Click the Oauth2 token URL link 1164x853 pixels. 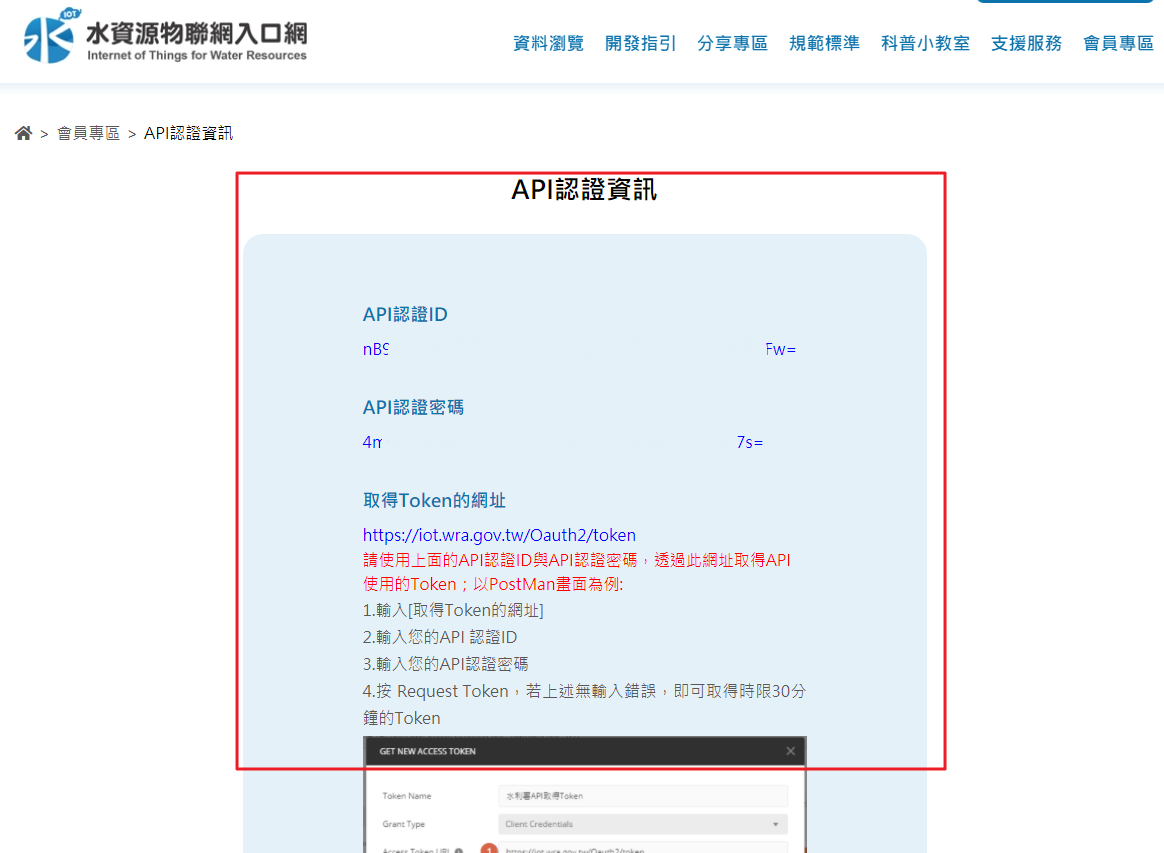[499, 535]
